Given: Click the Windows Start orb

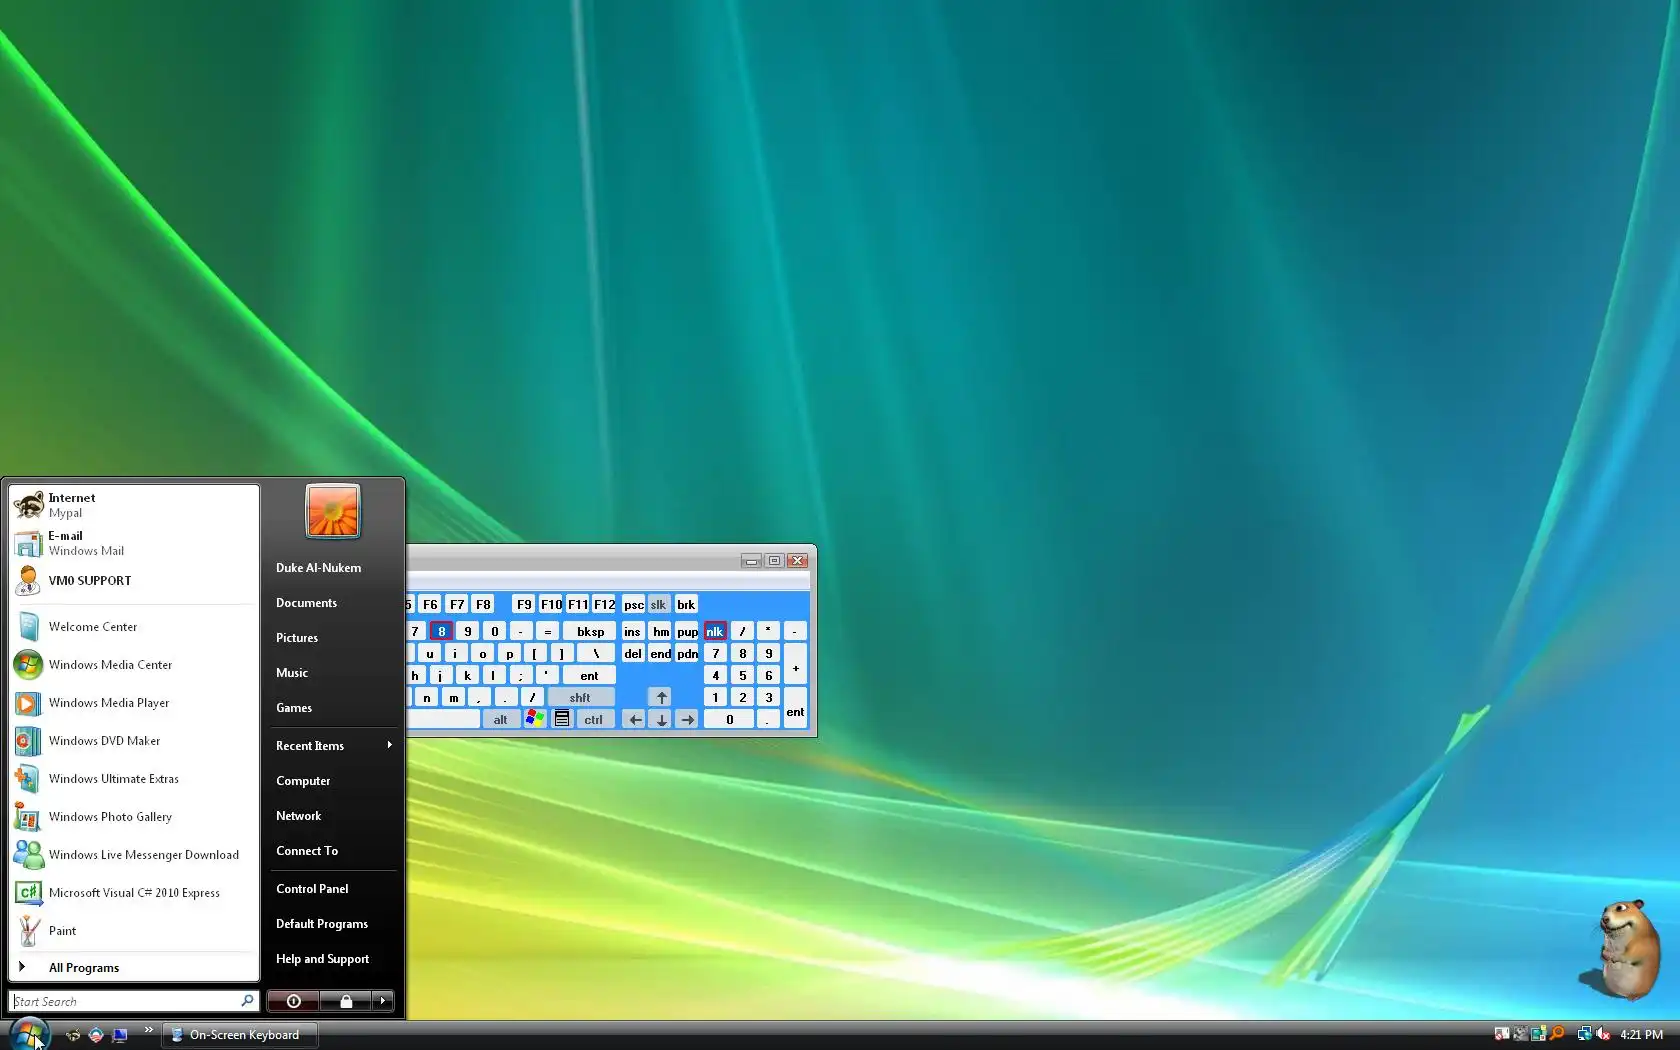Looking at the screenshot, I should pos(29,1034).
